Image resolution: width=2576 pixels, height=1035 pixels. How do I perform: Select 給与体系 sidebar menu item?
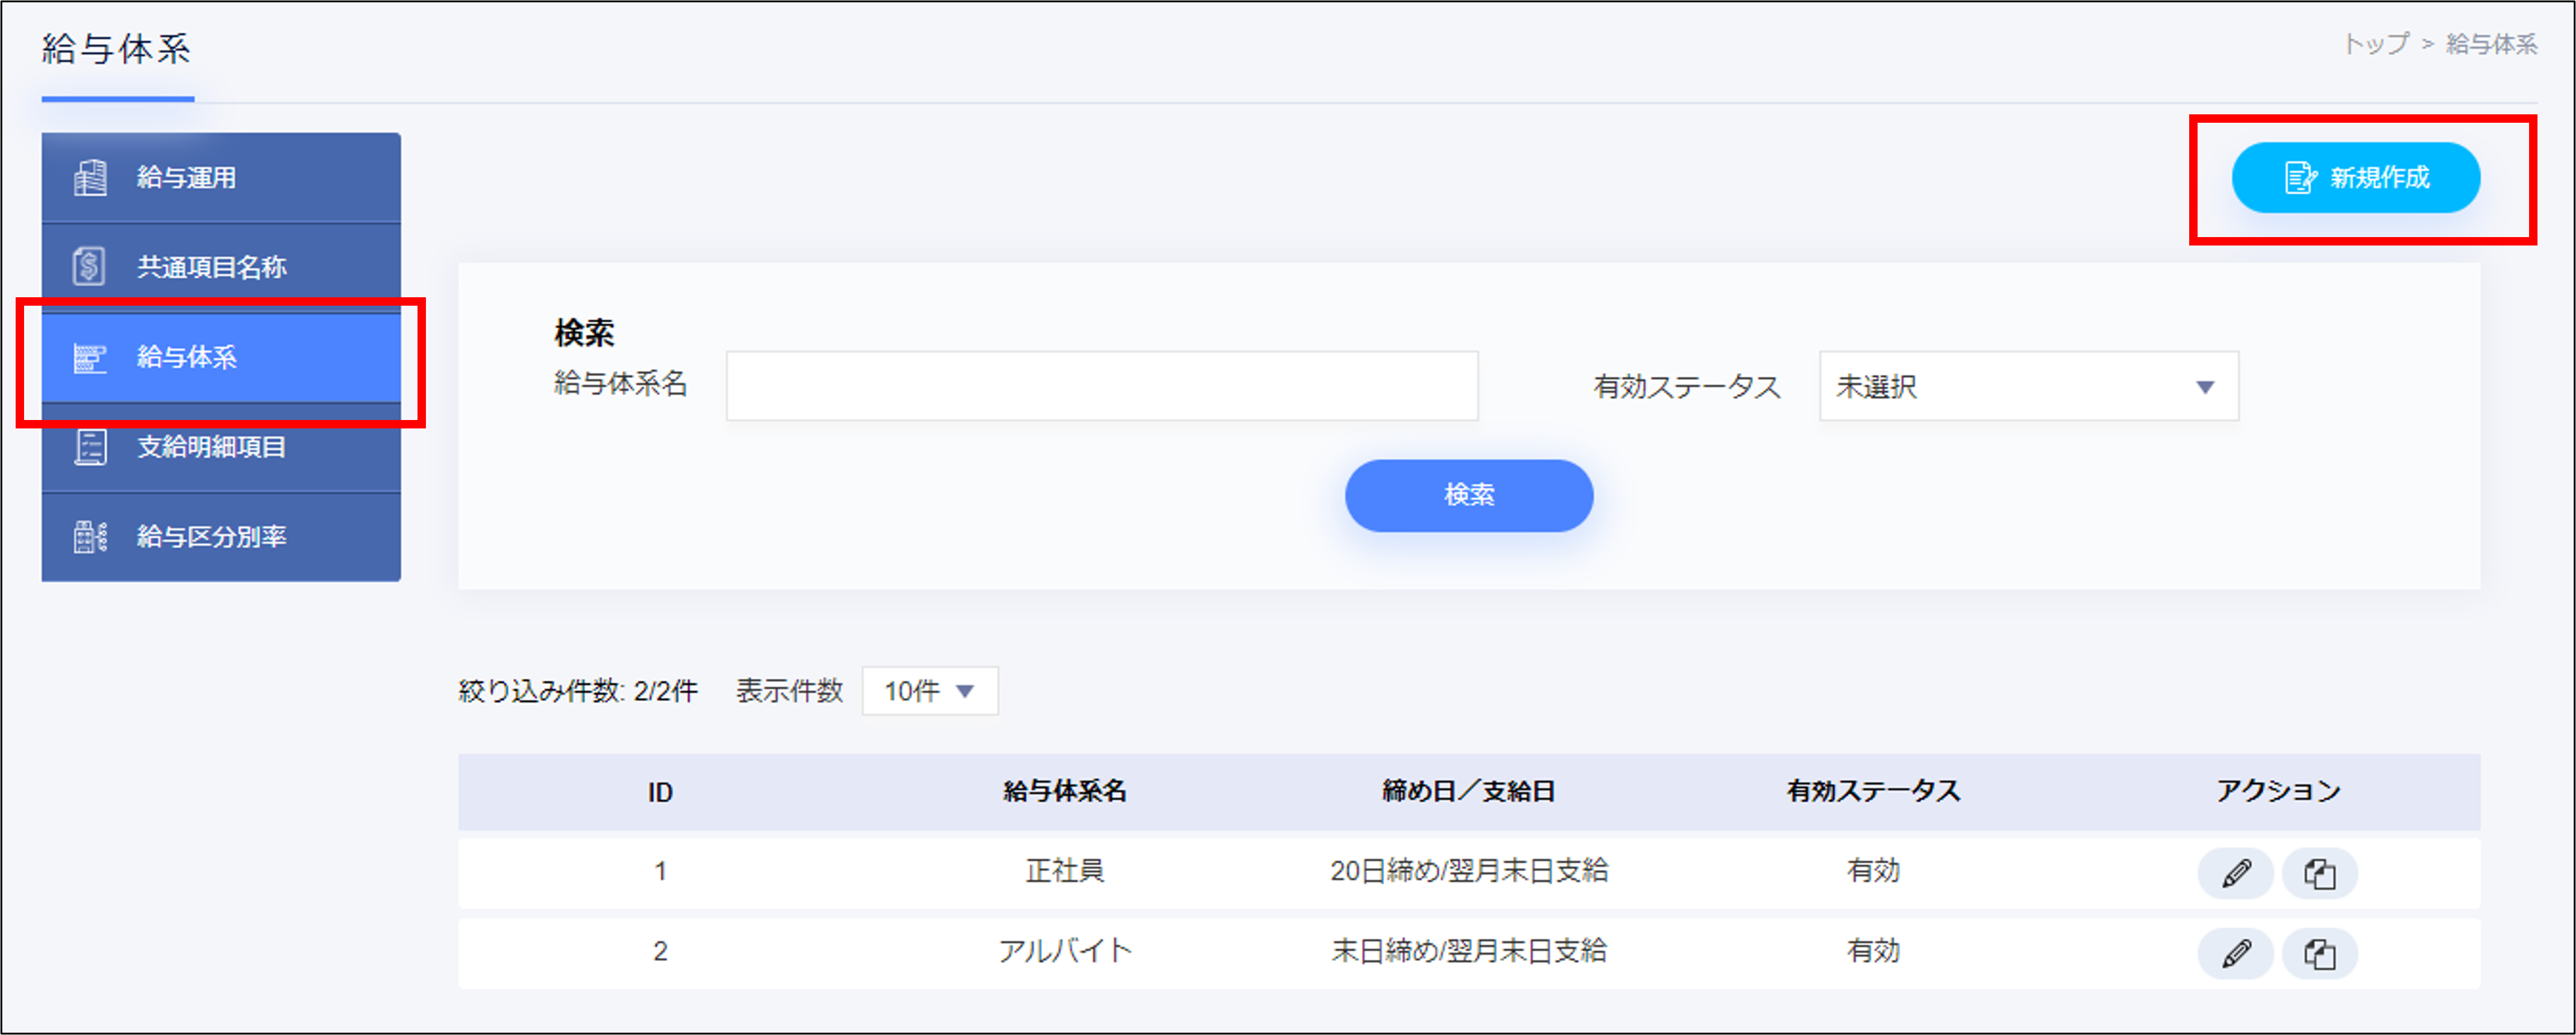[221, 357]
